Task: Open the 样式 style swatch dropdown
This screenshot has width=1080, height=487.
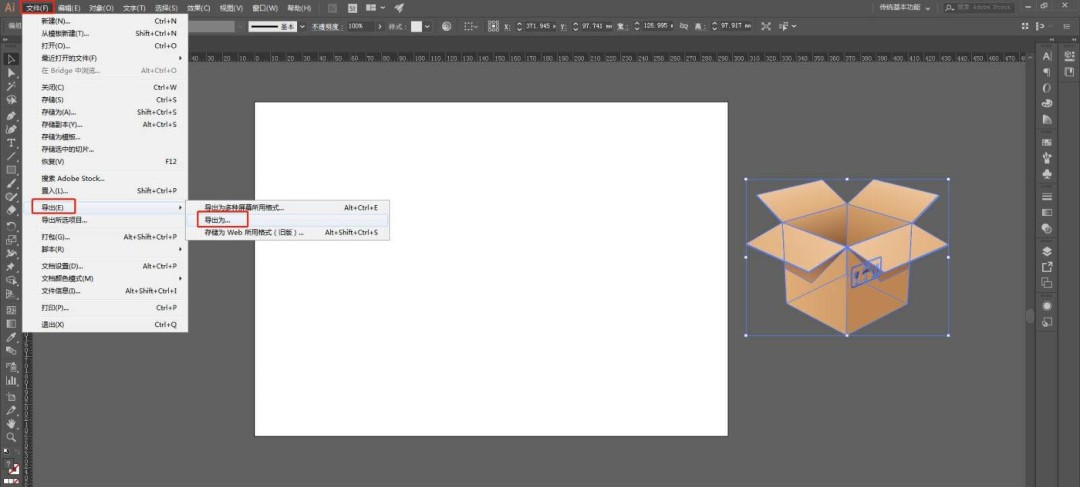Action: pyautogui.click(x=427, y=26)
